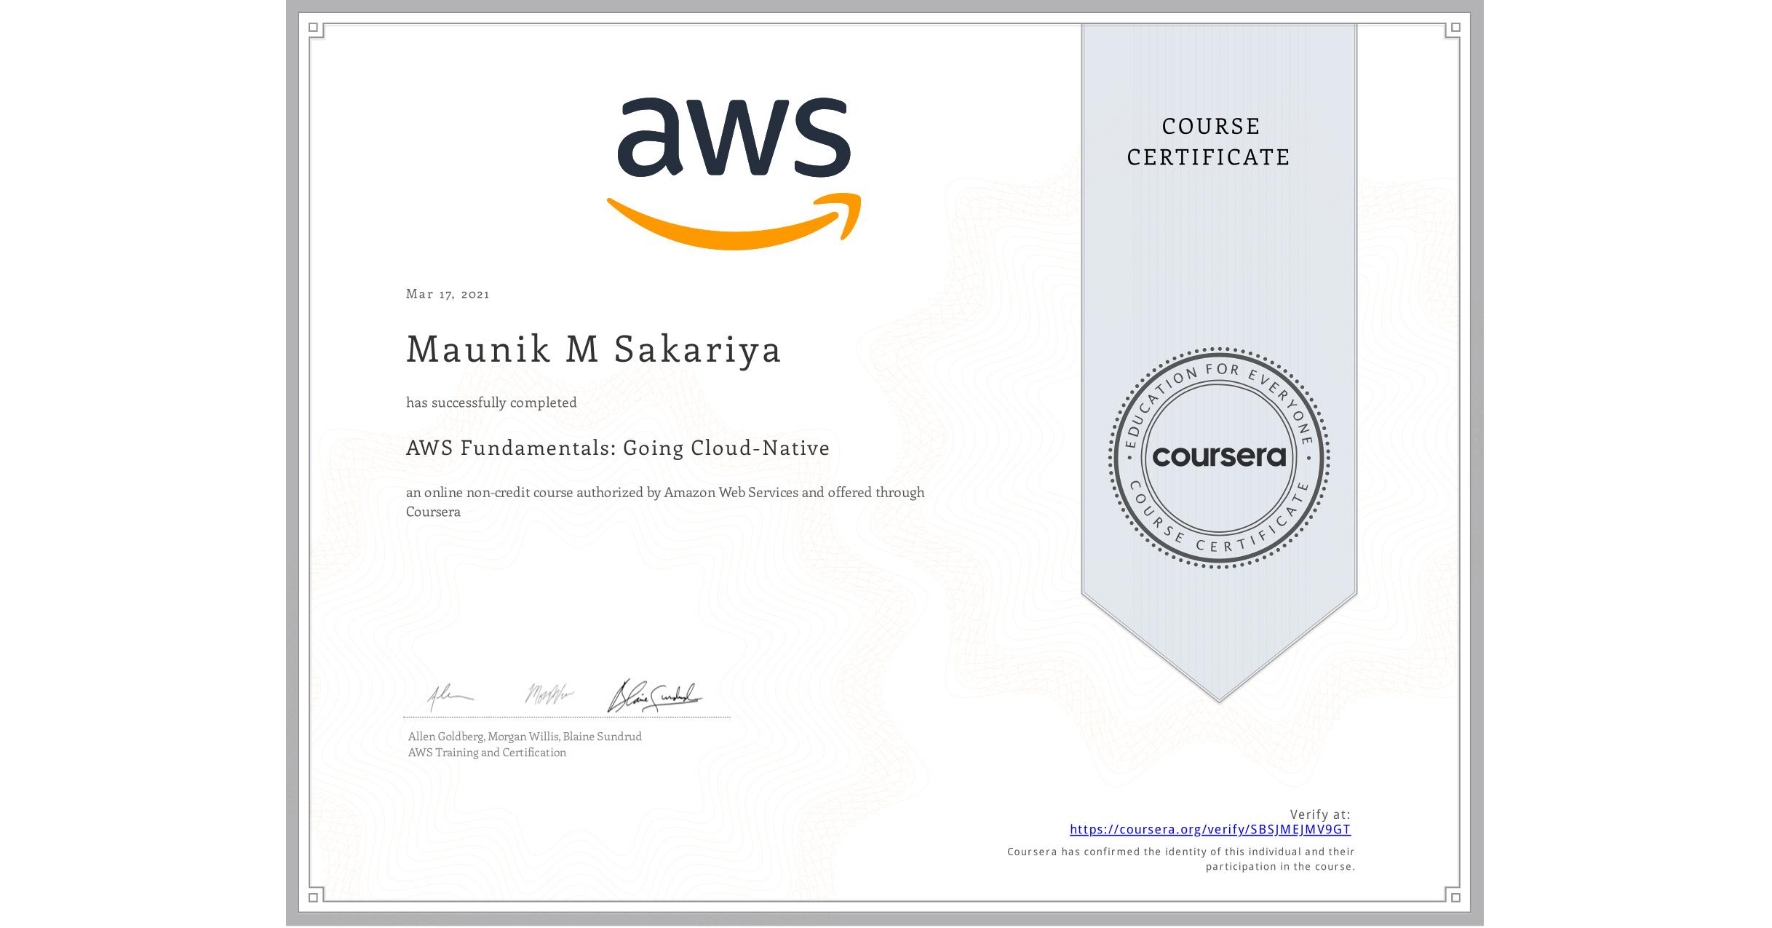1772x928 pixels.
Task: Click the Blaine Sundrud signature
Action: [655, 695]
